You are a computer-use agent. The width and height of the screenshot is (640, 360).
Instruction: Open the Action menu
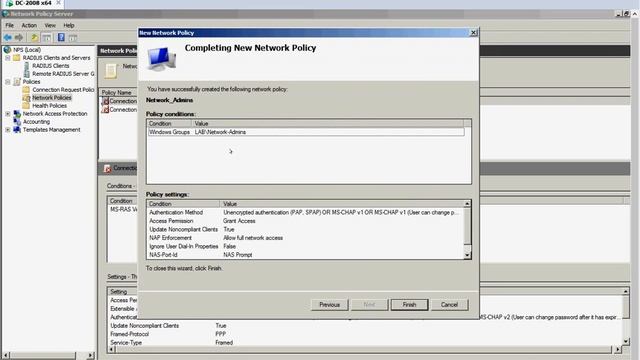[29, 25]
